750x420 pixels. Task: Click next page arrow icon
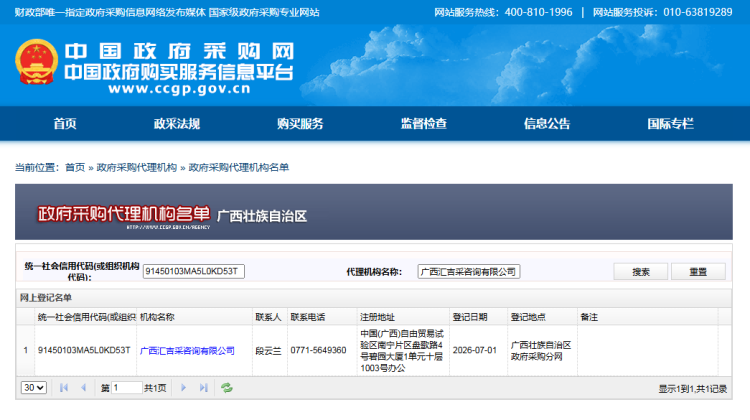tap(183, 388)
